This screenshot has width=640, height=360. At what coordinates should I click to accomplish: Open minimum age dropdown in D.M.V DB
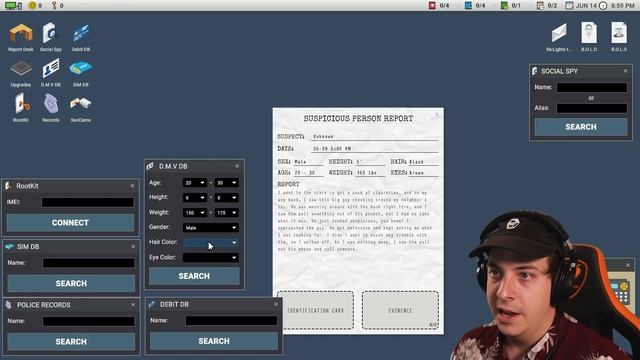point(194,183)
